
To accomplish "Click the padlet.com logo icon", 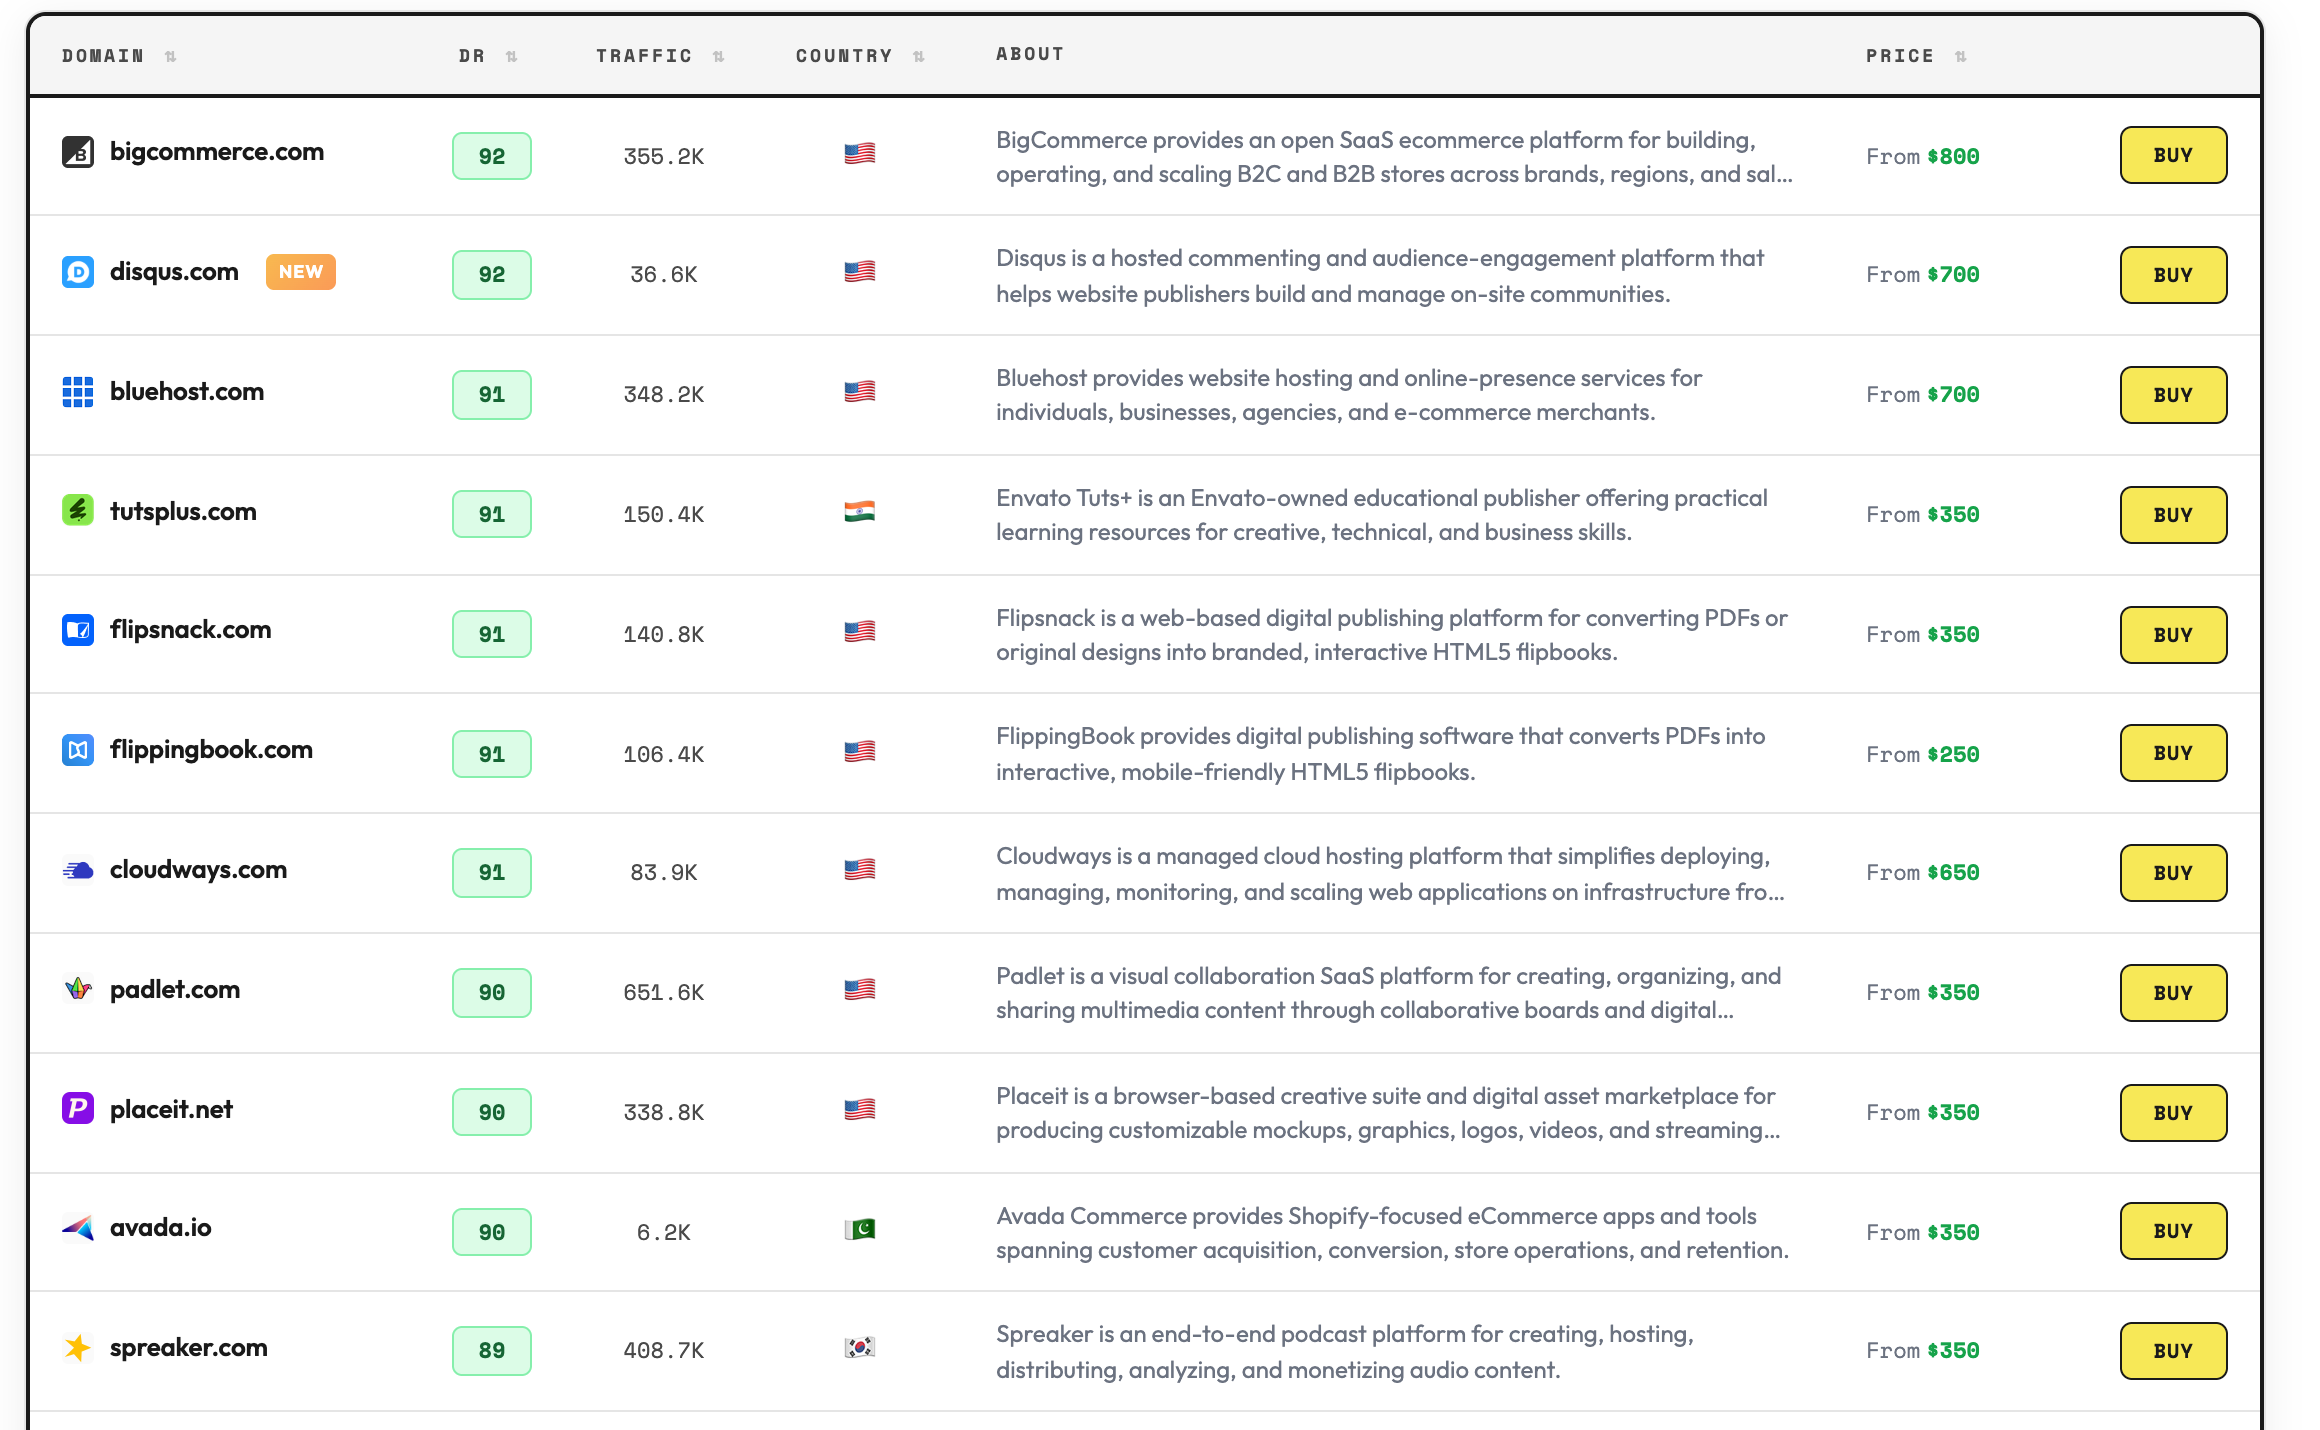I will pos(78,990).
